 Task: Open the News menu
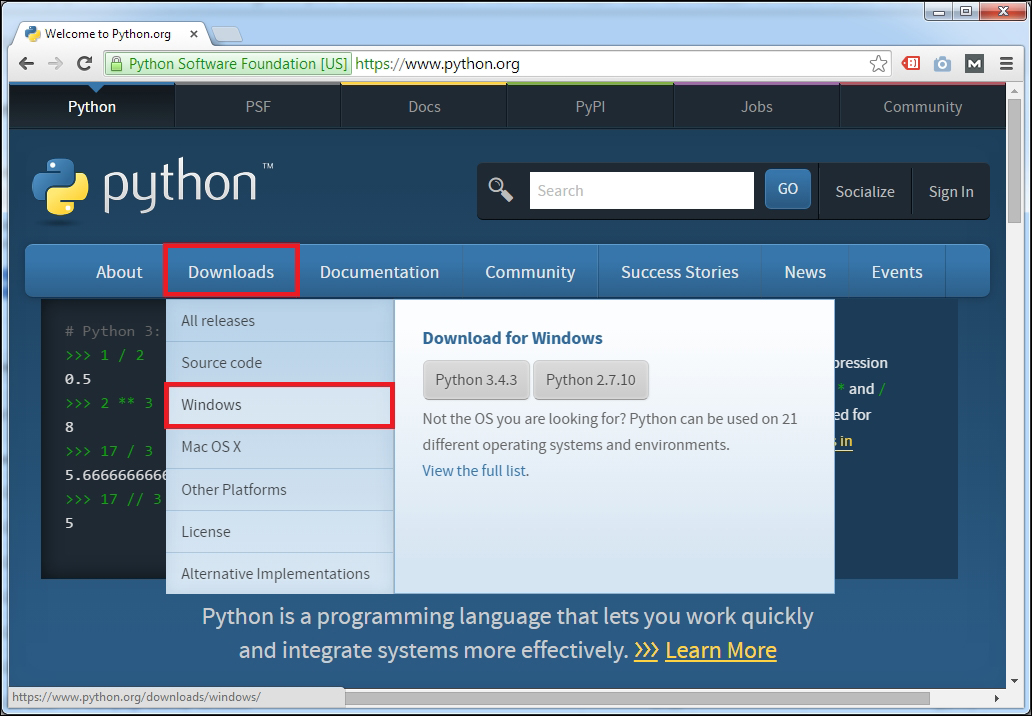805,272
